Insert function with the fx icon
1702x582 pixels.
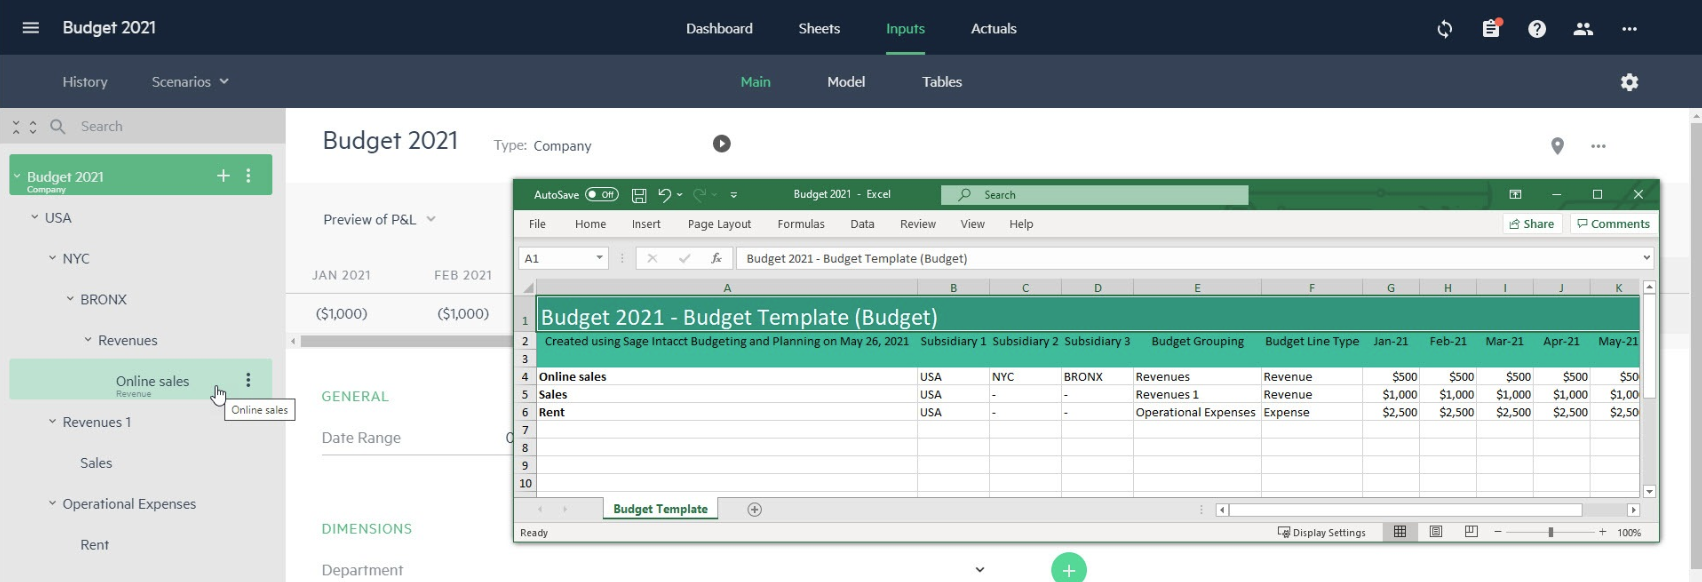coord(716,258)
